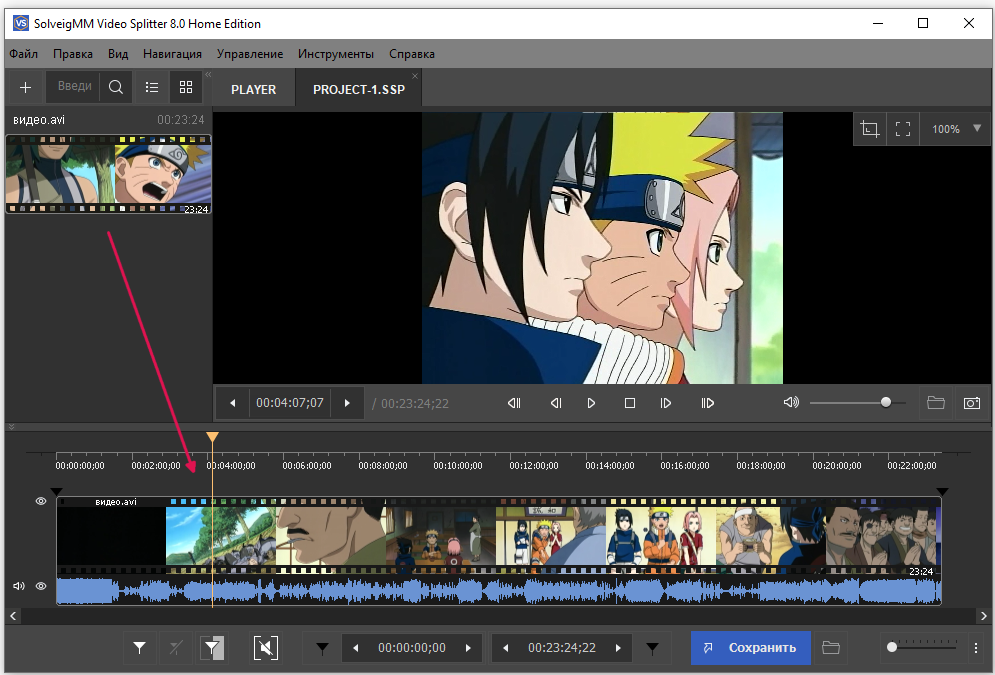The width and height of the screenshot is (995, 675).
Task: Open the Файл menu
Action: click(x=23, y=54)
